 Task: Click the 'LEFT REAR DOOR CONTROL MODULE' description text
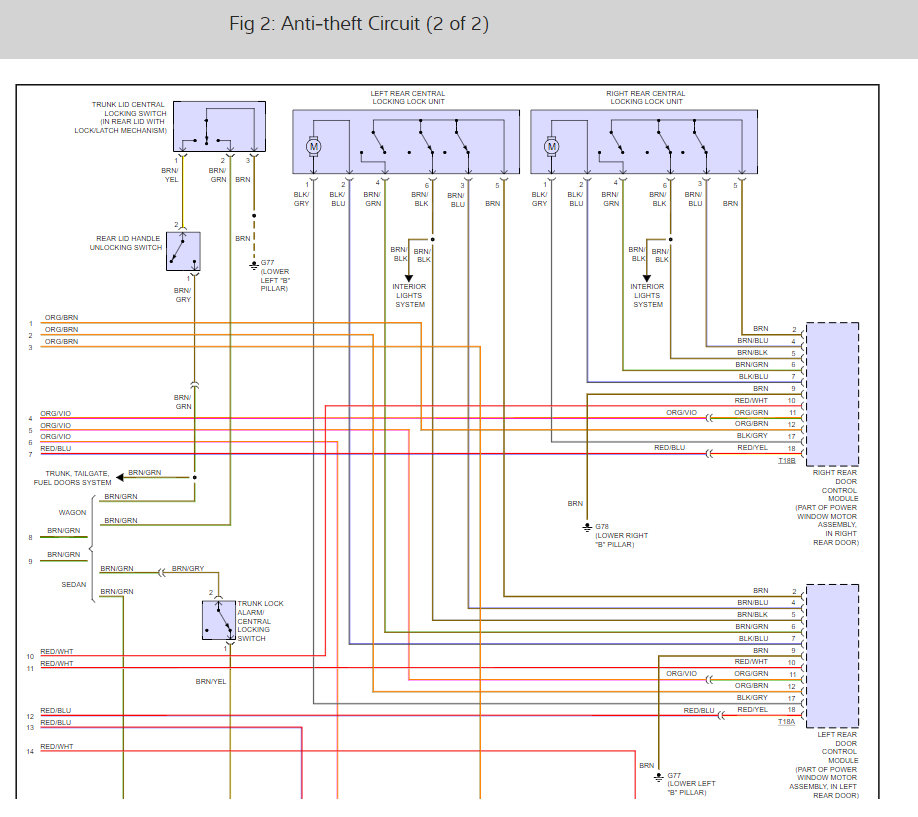tap(824, 765)
